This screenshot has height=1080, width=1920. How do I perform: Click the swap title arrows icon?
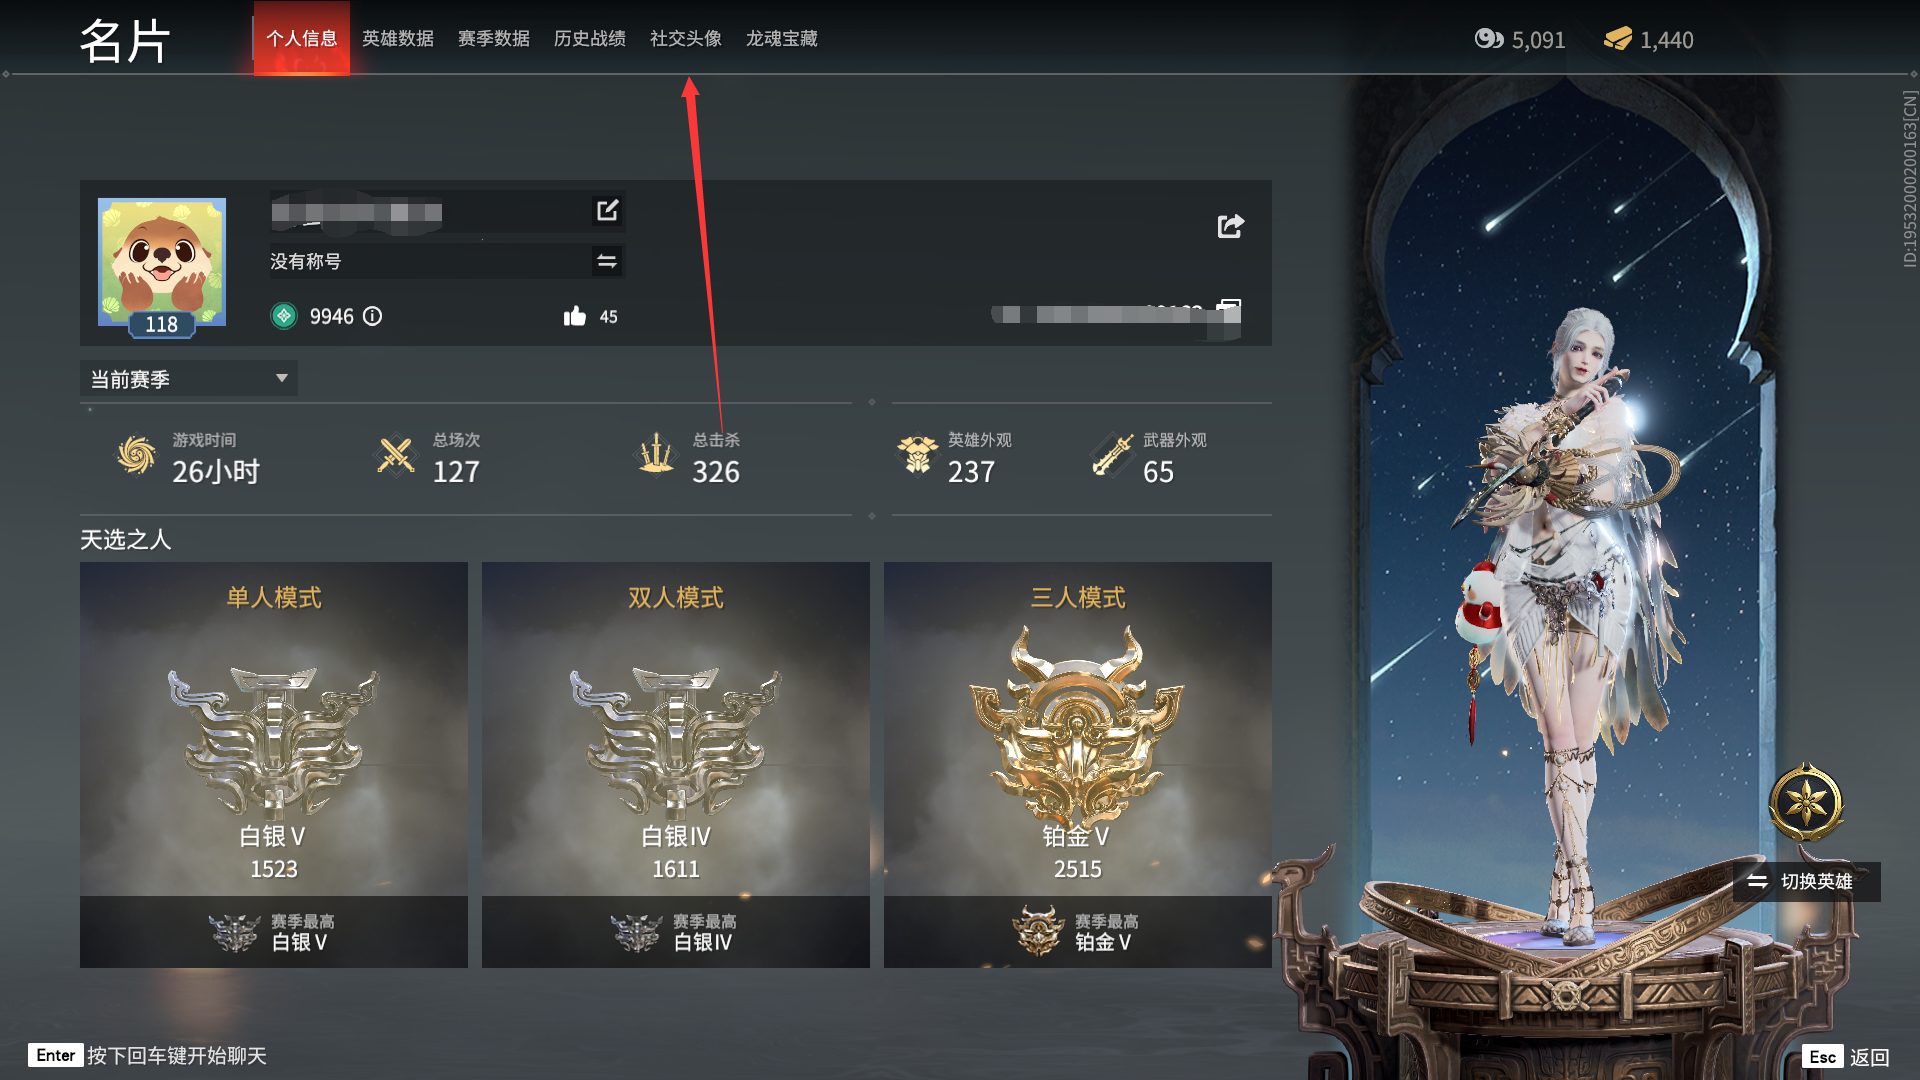tap(606, 261)
